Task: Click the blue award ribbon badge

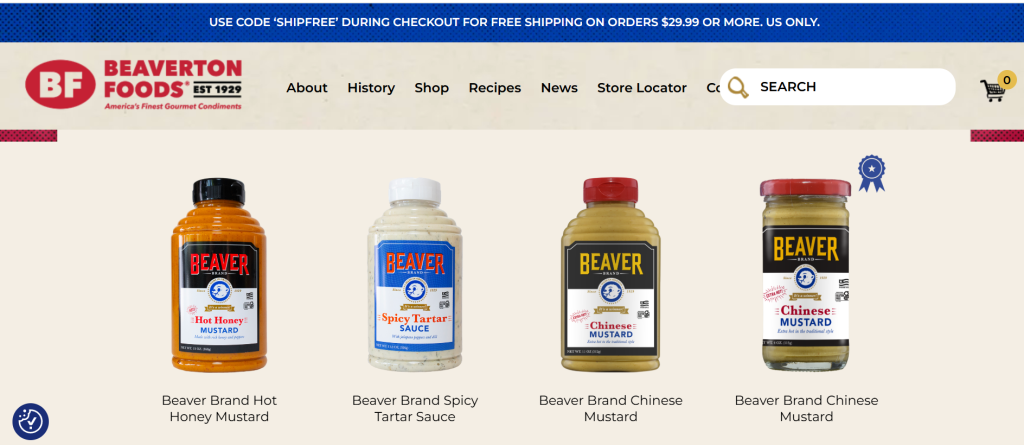Action: click(x=871, y=173)
